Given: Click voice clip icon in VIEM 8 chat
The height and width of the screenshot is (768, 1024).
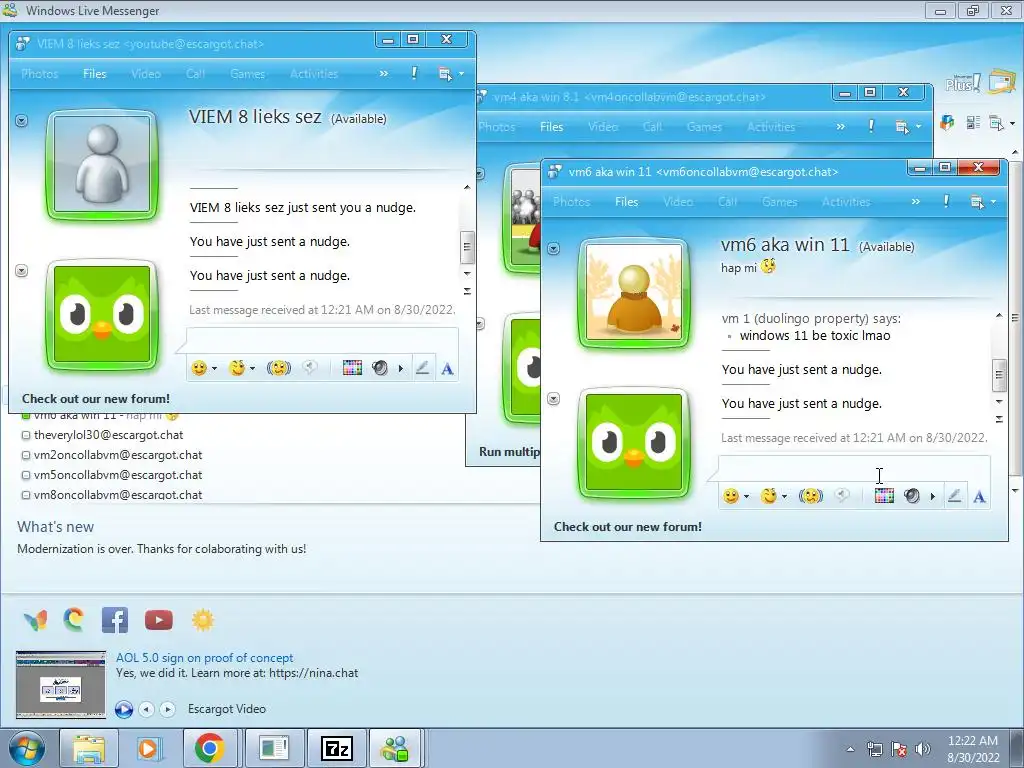Looking at the screenshot, I should tap(310, 368).
